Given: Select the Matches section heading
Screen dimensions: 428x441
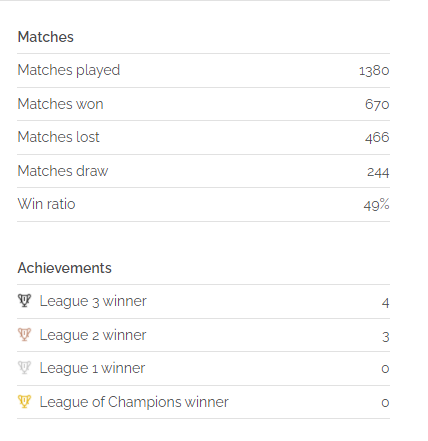Looking at the screenshot, I should coord(46,37).
